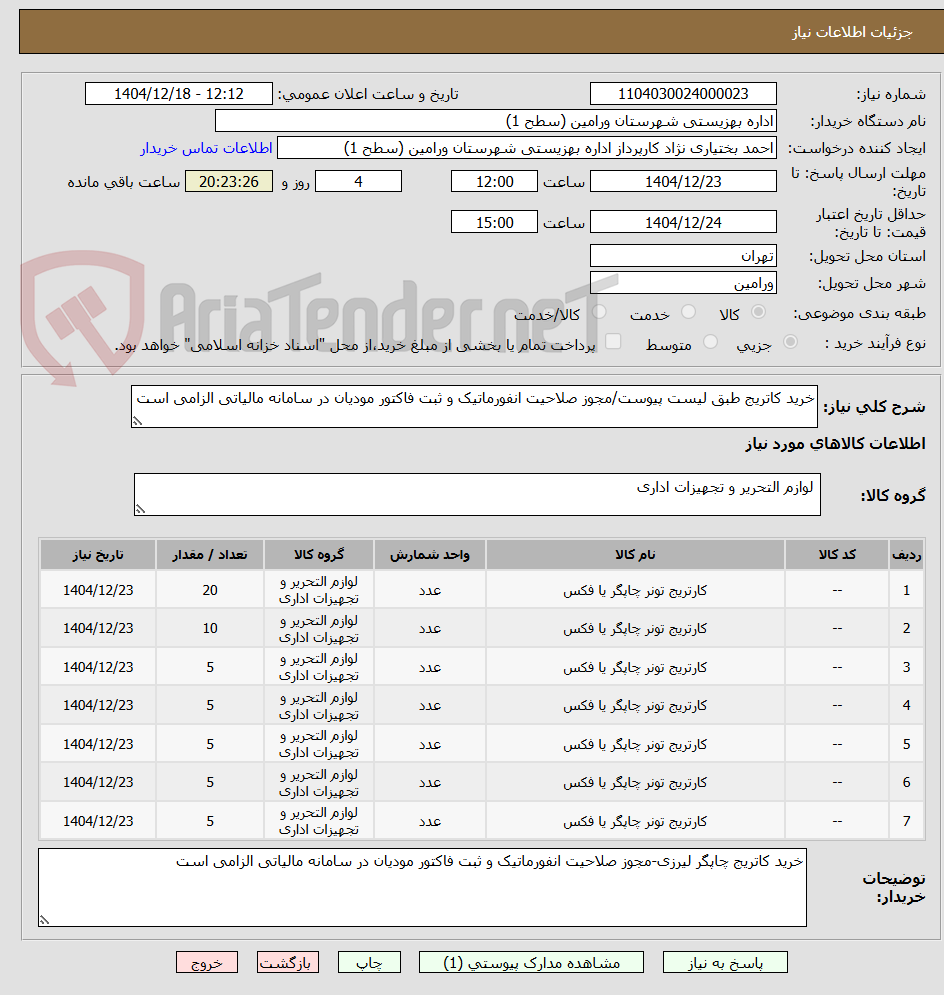Click item name کارتریج تونر in row 1

635,590
